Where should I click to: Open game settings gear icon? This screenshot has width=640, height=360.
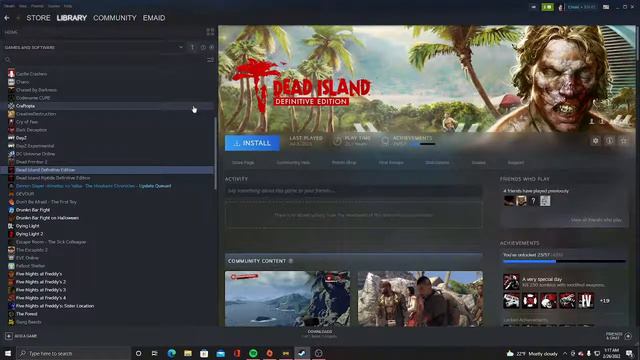(596, 141)
